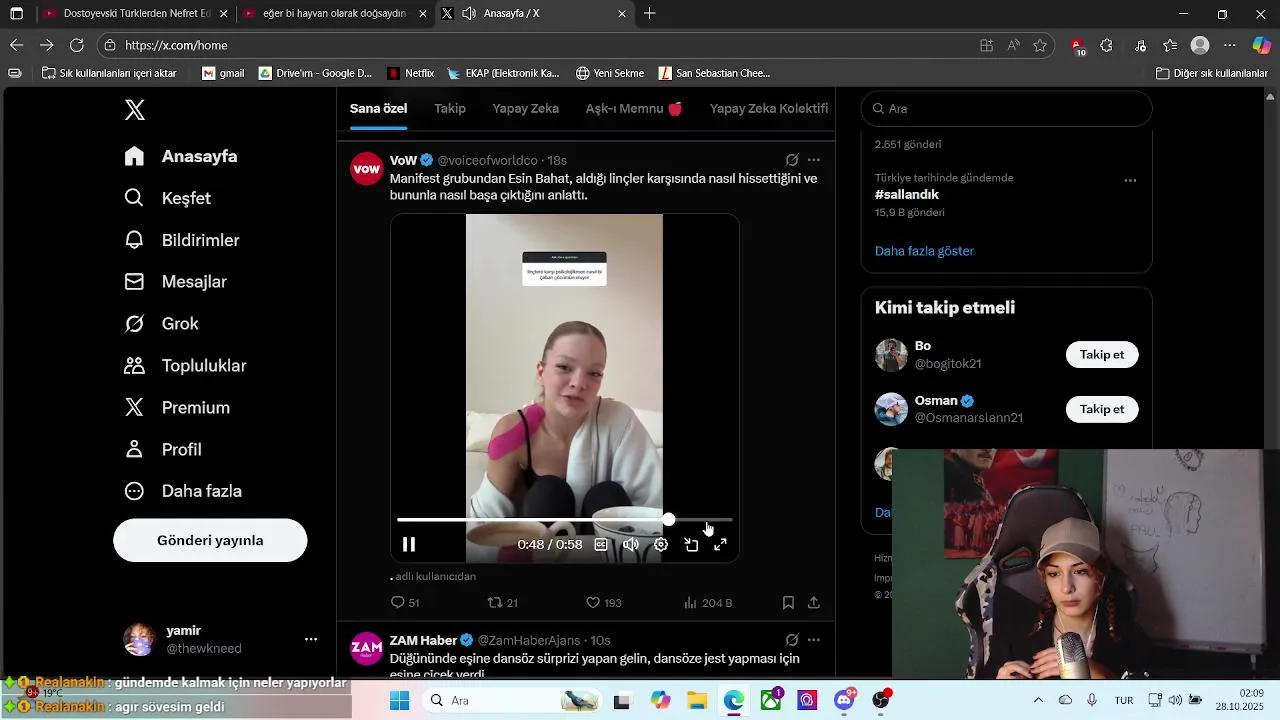
Task: Switch to Dostoyevski browser tab
Action: pyautogui.click(x=136, y=14)
